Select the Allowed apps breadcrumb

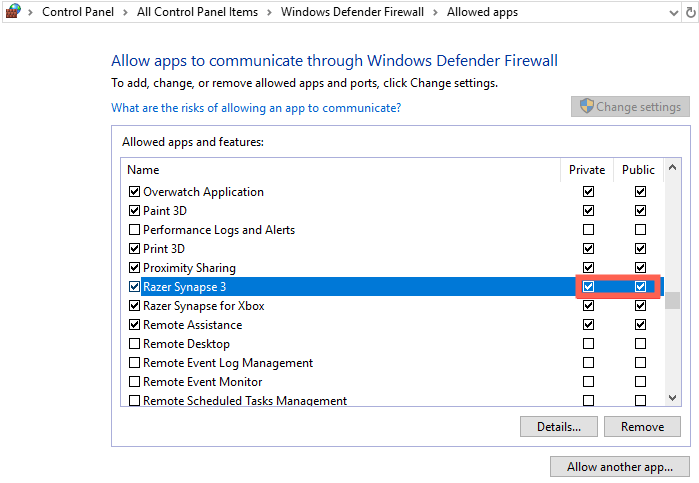(x=482, y=12)
